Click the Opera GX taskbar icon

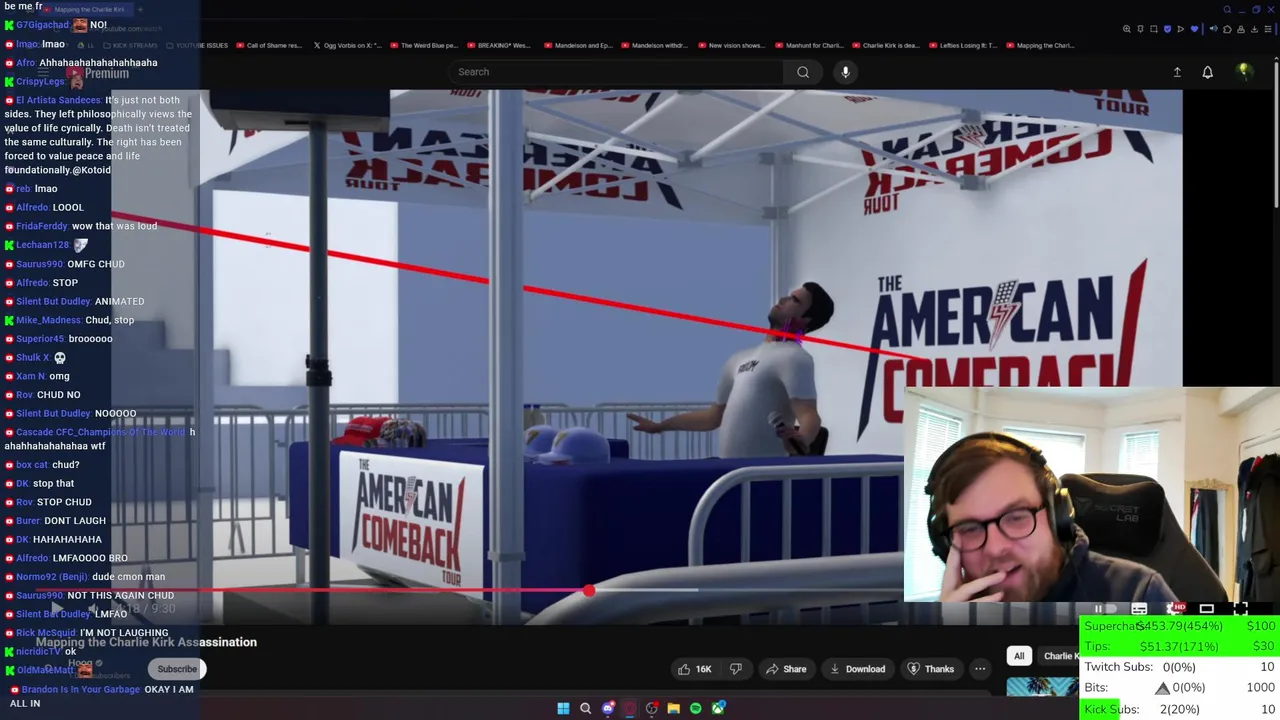coord(629,708)
